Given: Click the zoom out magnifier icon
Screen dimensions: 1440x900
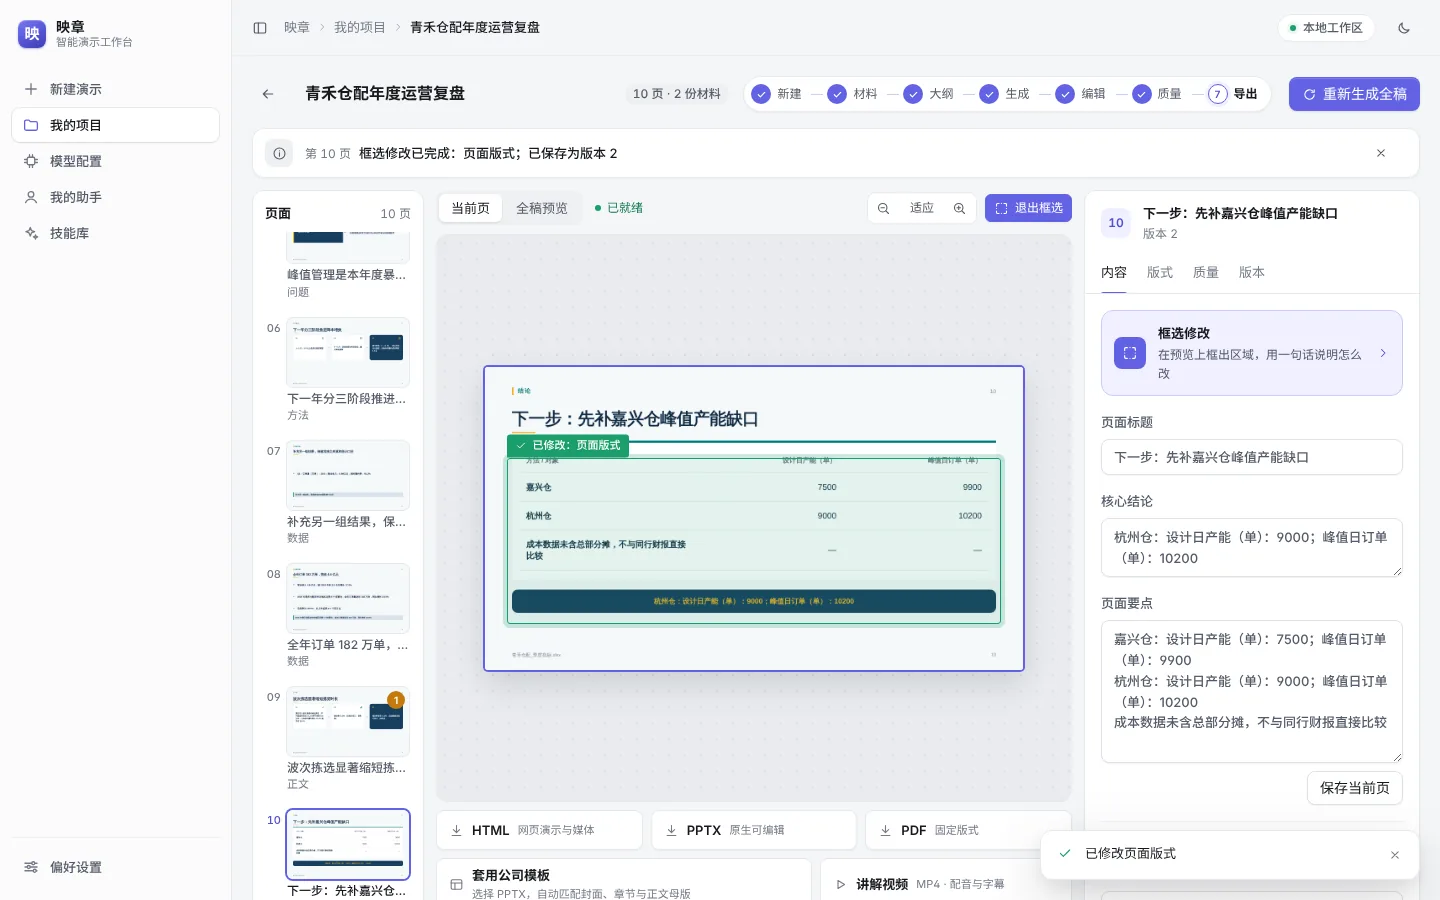Looking at the screenshot, I should (884, 208).
